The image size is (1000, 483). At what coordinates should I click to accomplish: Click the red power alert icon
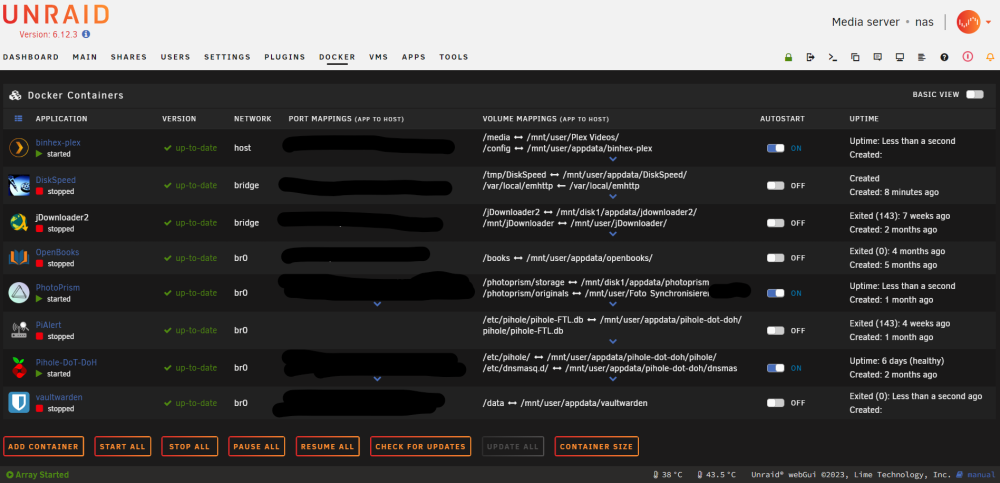[x=967, y=57]
